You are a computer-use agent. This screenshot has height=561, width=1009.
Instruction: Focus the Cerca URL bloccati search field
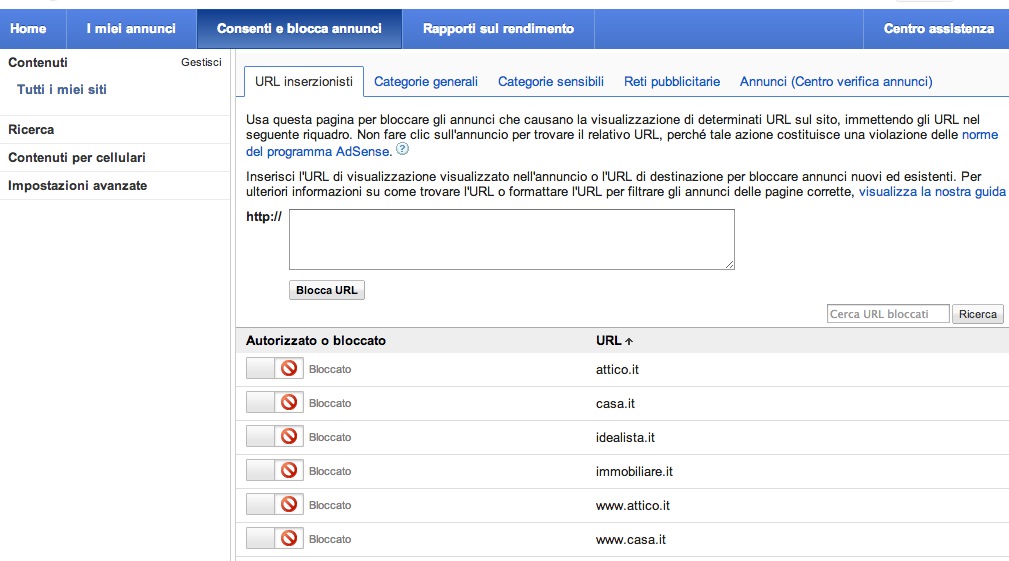tap(888, 314)
